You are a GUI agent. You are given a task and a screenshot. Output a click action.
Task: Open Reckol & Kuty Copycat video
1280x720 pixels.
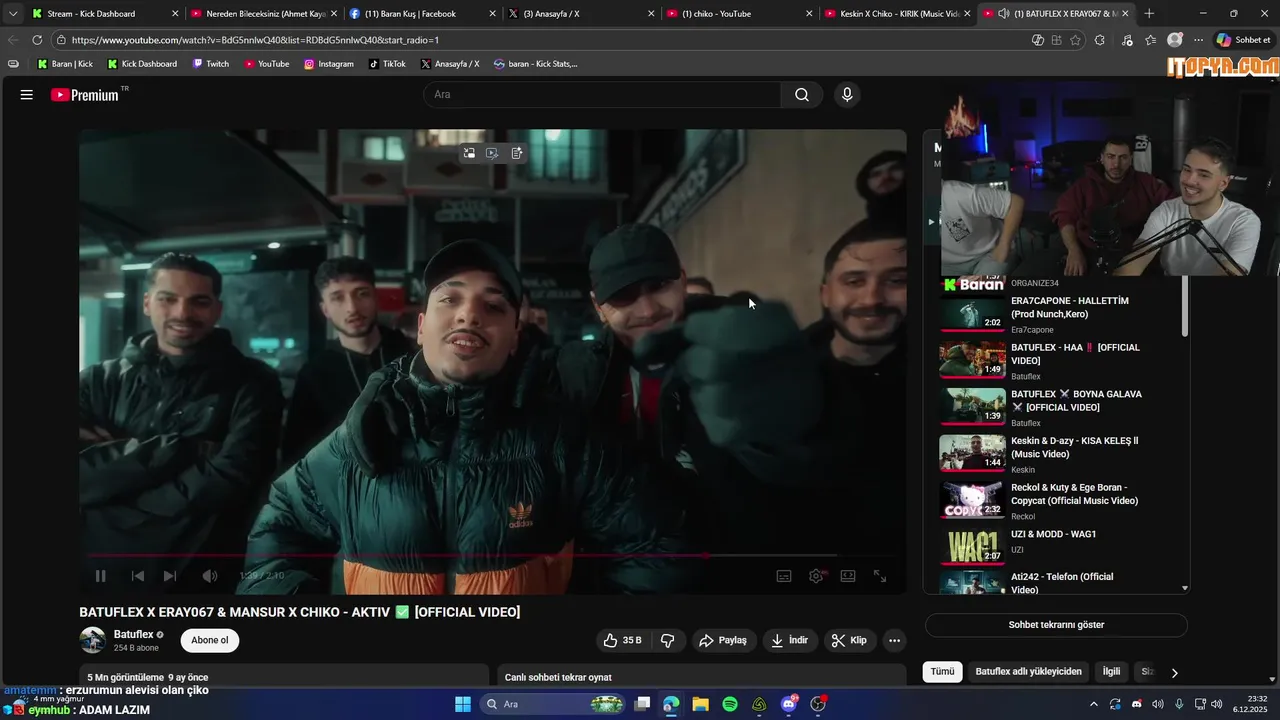tap(1074, 494)
